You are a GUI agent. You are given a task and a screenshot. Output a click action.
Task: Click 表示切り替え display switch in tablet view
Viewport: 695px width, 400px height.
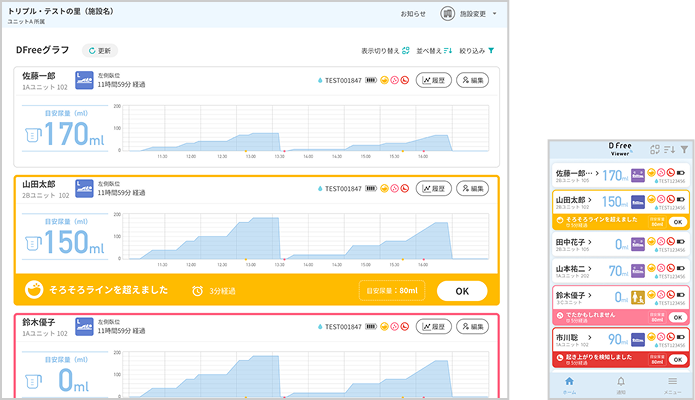point(385,51)
